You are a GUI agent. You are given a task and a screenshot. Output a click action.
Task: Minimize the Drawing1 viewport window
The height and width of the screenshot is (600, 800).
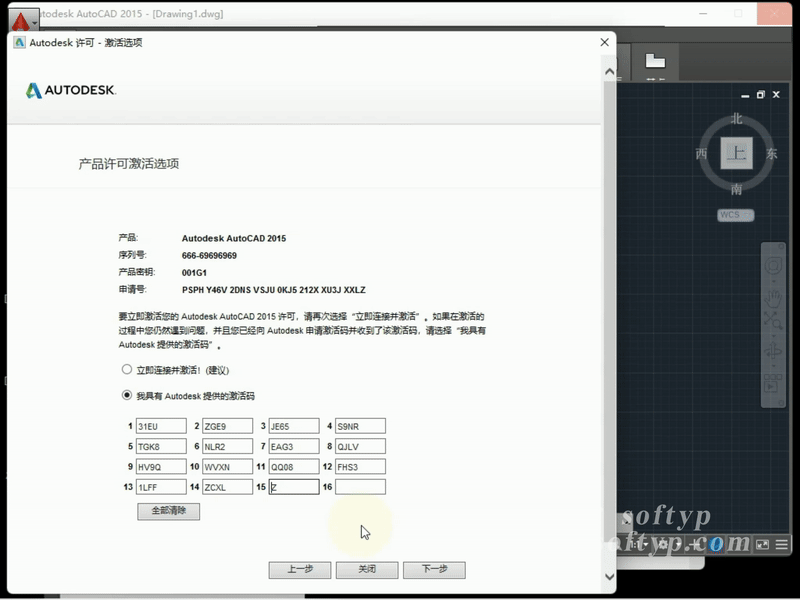pos(745,95)
